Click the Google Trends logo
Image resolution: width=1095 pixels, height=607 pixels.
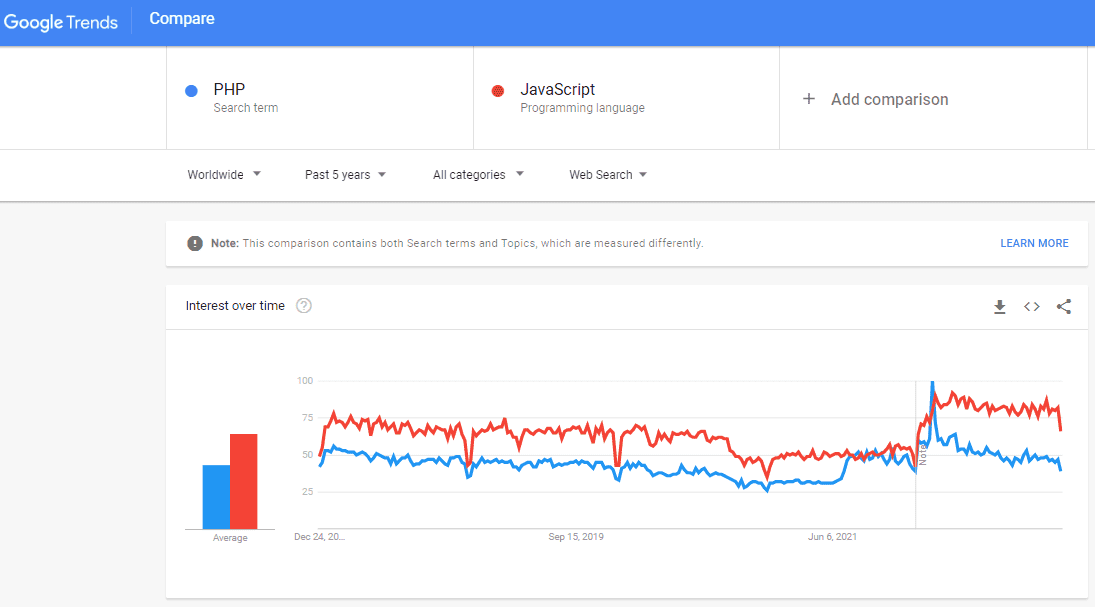pyautogui.click(x=60, y=22)
